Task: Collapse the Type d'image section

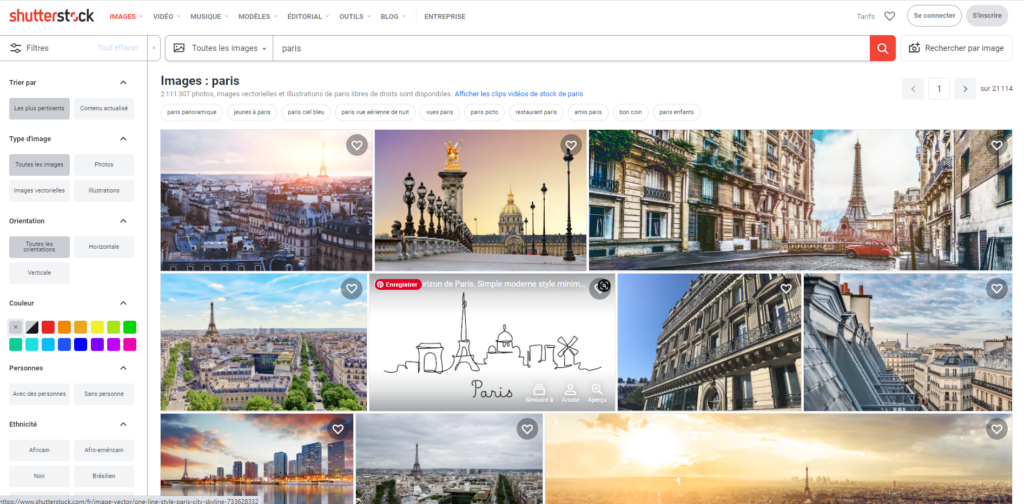Action: coord(123,138)
